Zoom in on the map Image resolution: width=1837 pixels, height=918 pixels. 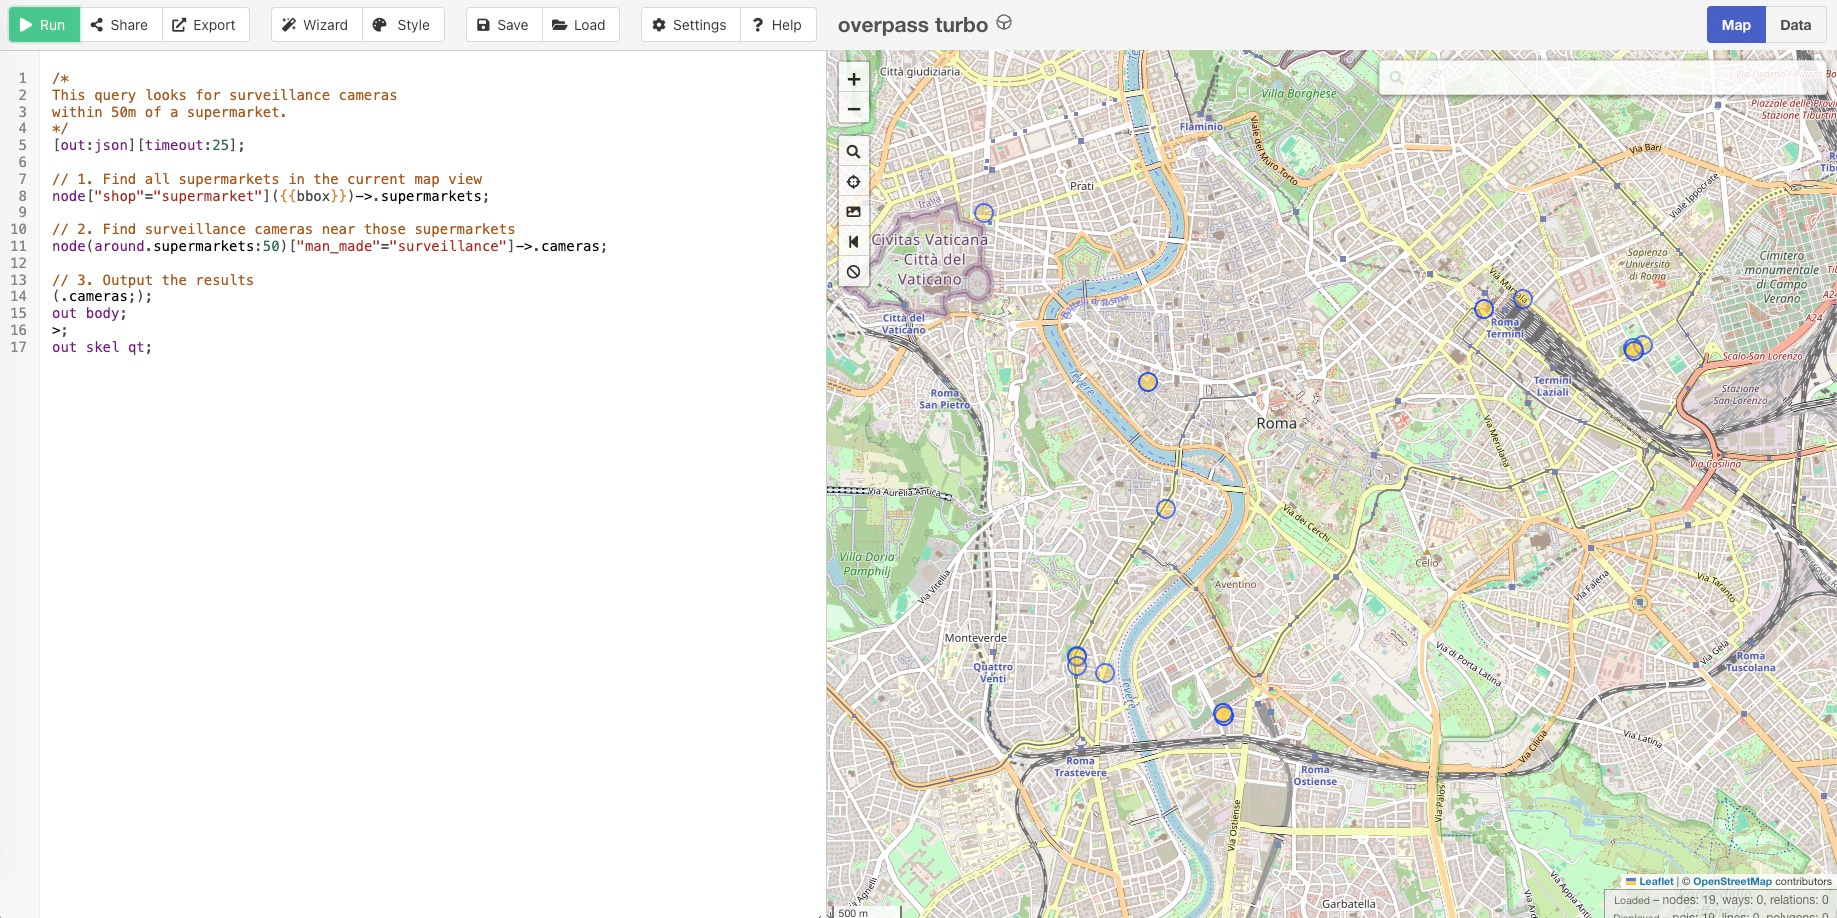(x=854, y=79)
